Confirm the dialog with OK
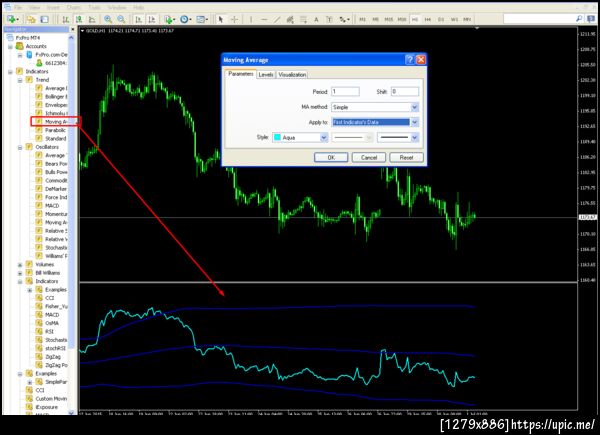 [331, 158]
